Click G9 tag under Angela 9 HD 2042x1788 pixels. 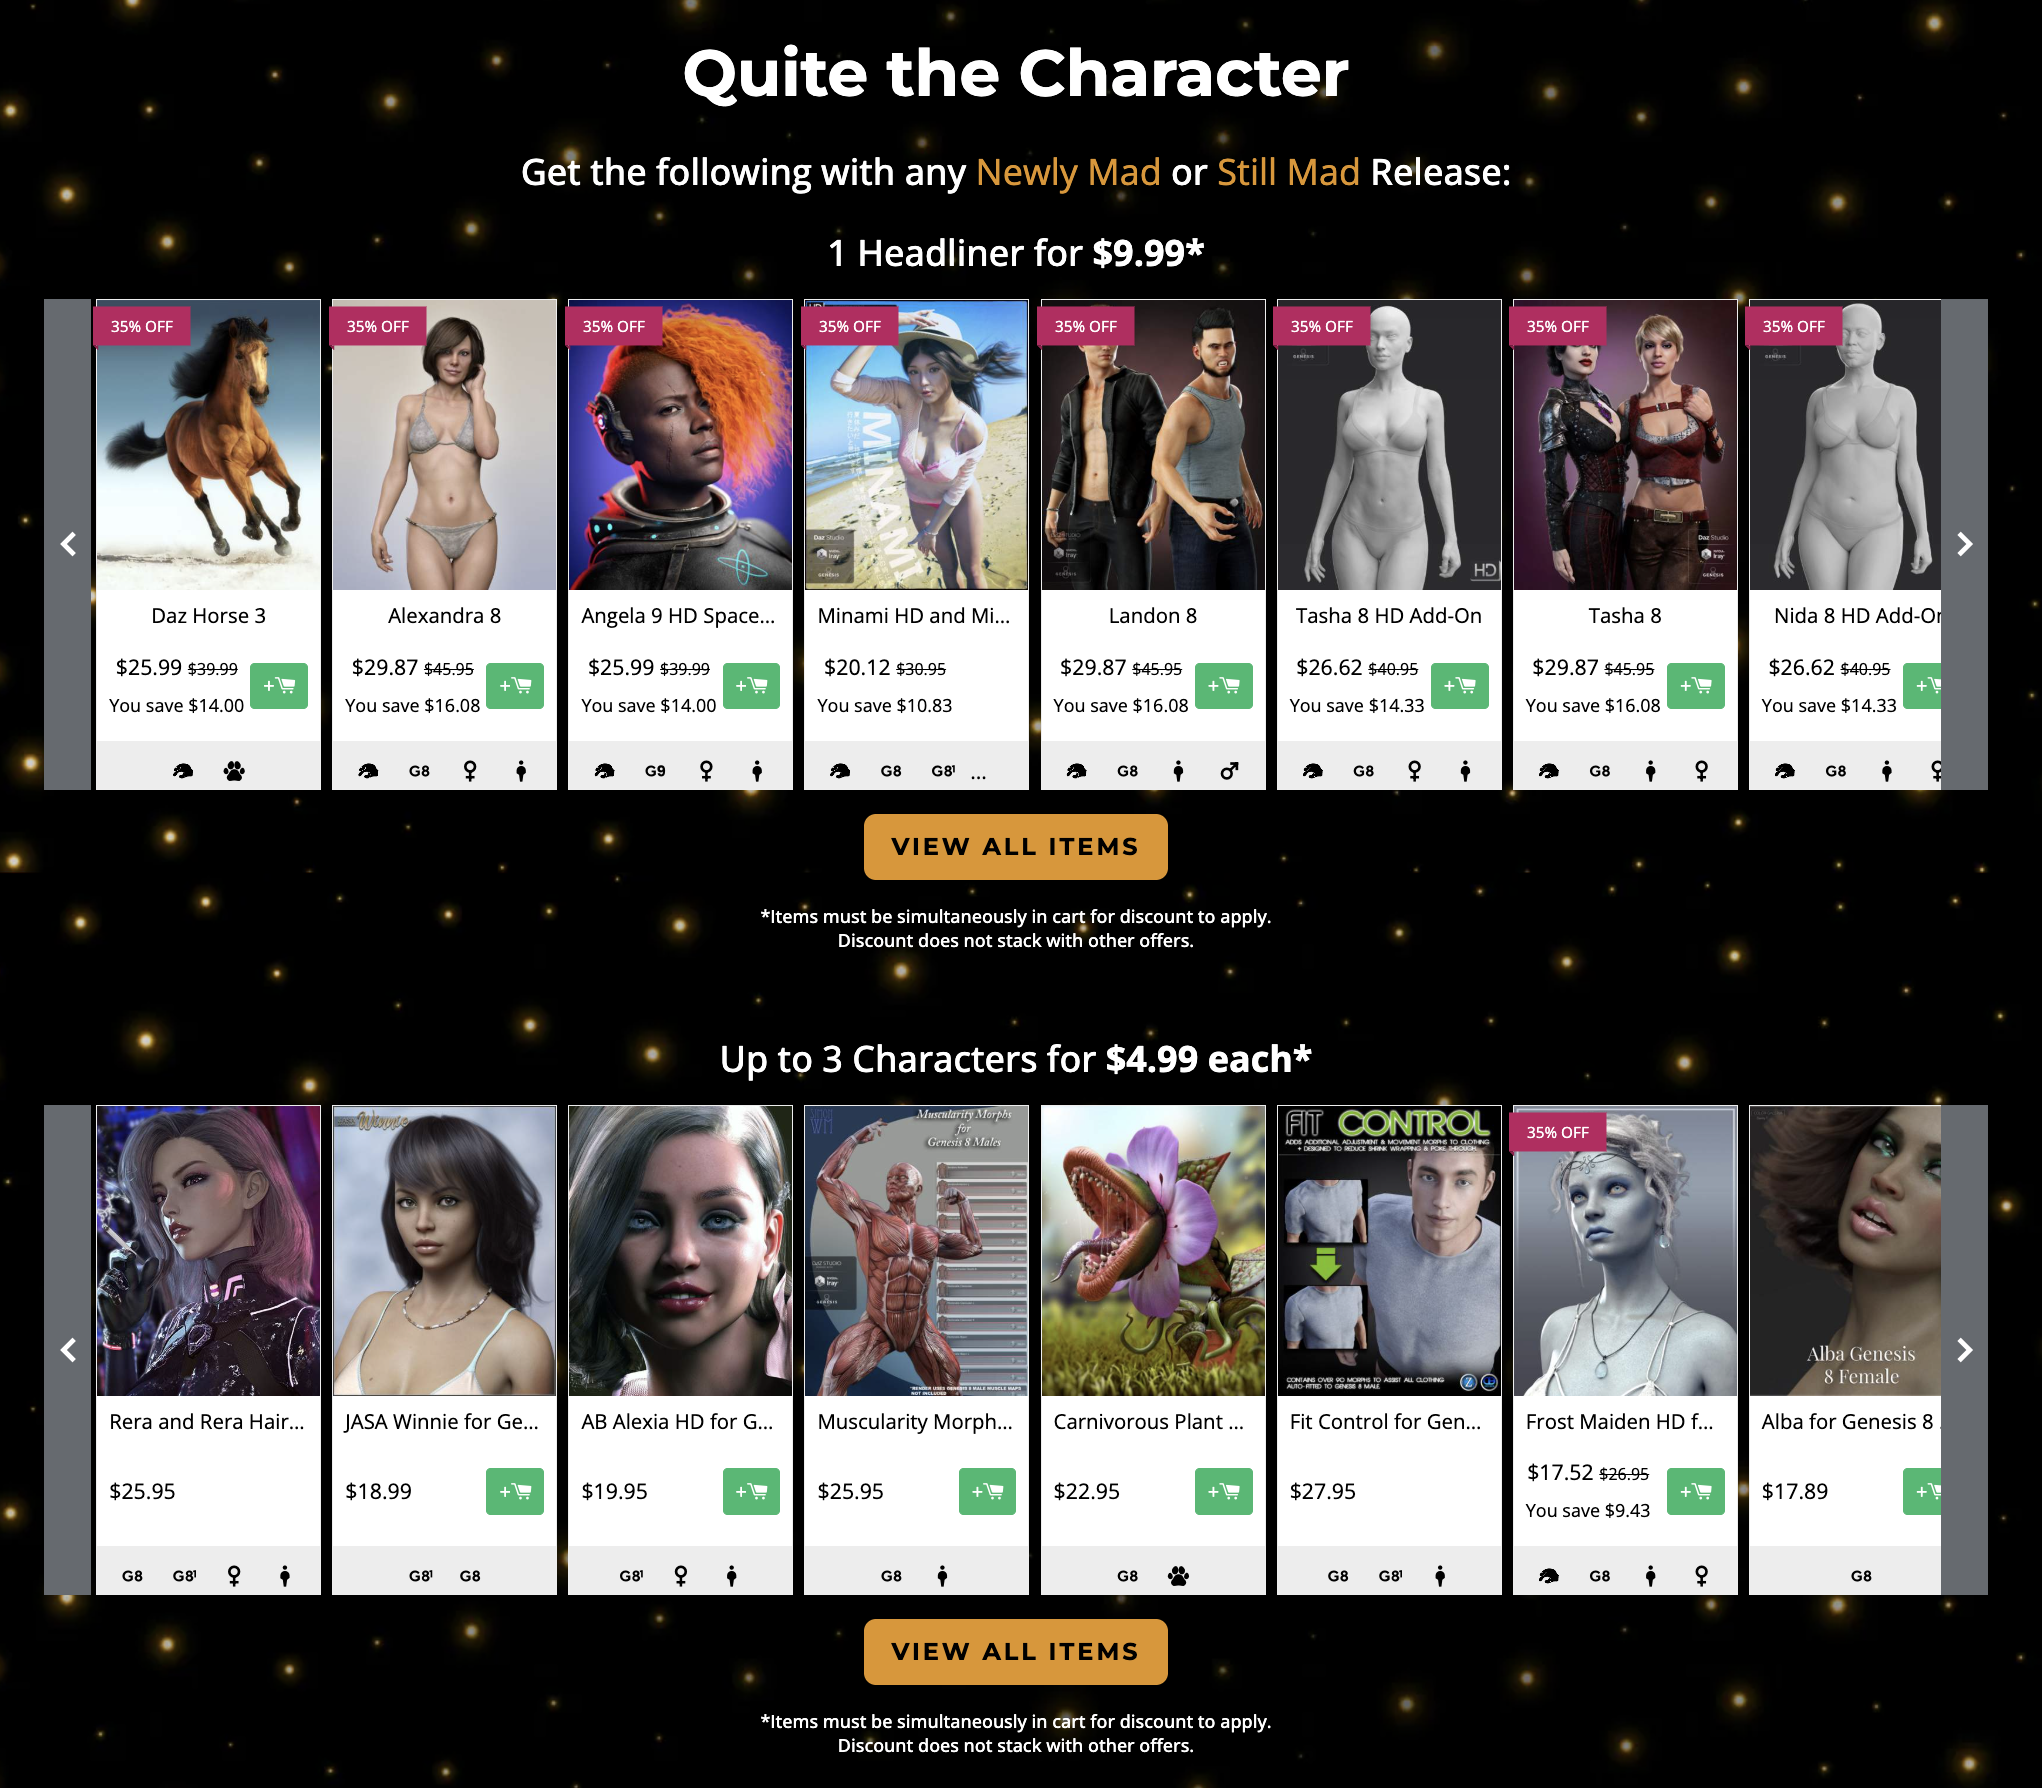click(x=655, y=771)
